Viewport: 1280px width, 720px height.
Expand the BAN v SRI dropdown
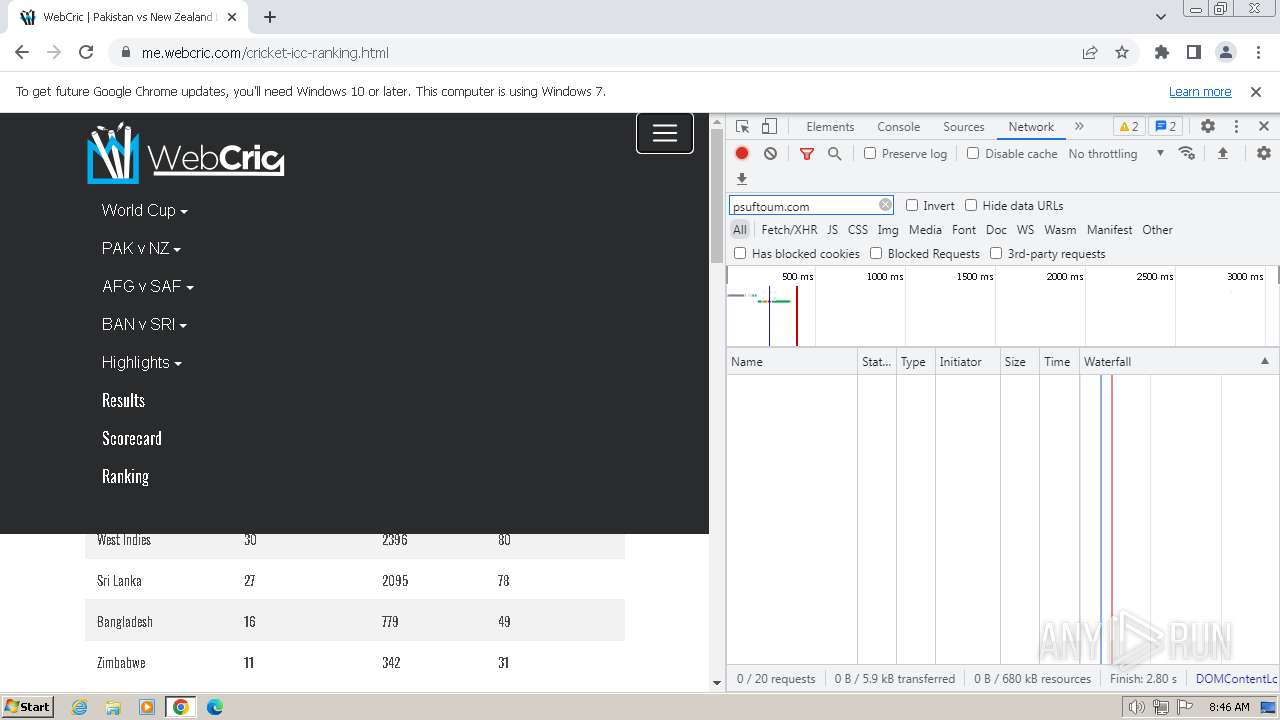(144, 324)
